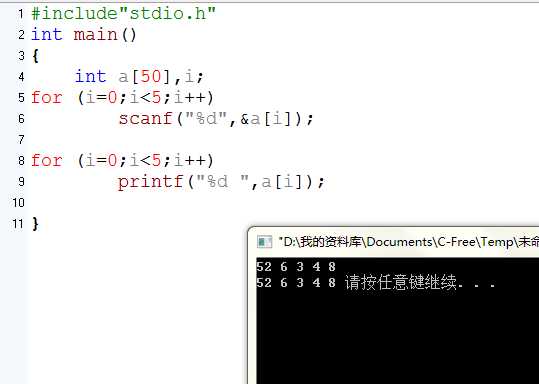This screenshot has height=384, width=539.
Task: Click the console window's title bar icon
Action: click(264, 242)
